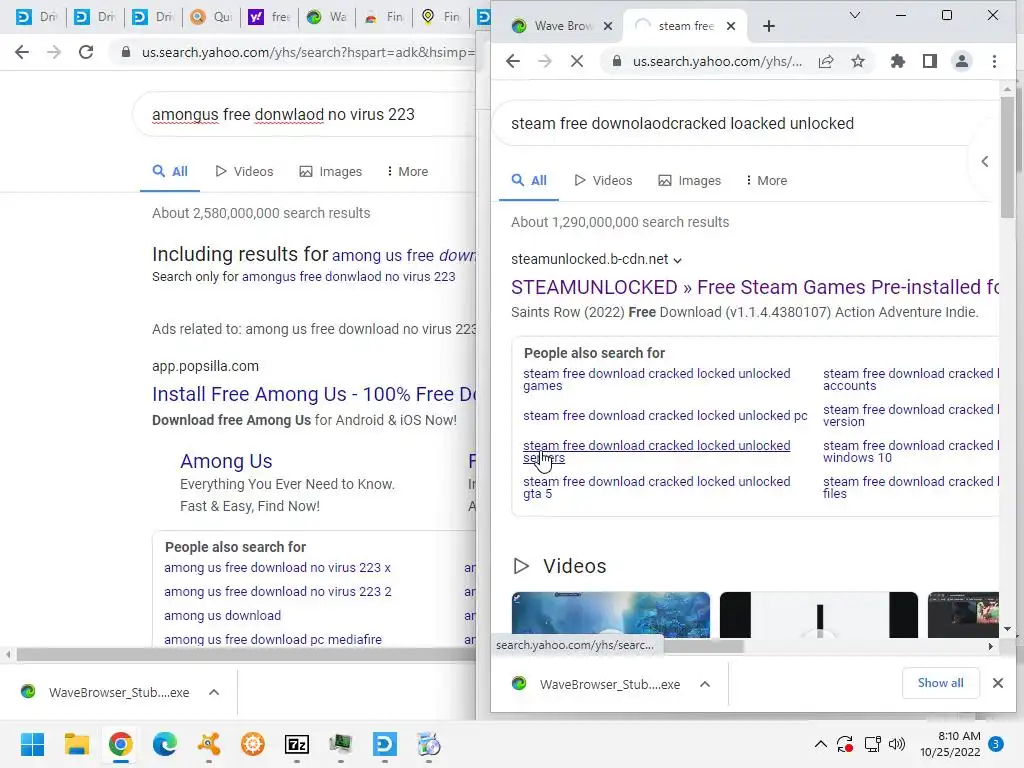Open the Extensions puzzle icon
Screen dimensions: 1024x768
pyautogui.click(x=898, y=61)
